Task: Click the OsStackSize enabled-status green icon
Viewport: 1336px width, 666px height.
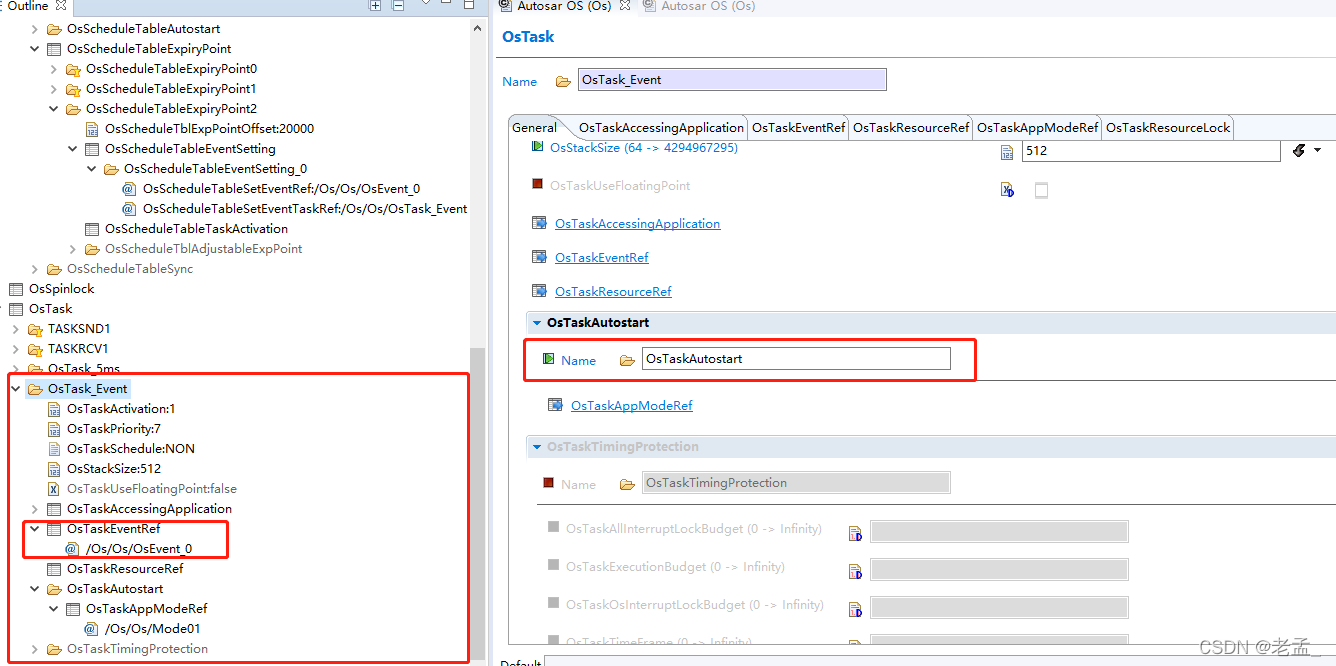Action: (538, 147)
